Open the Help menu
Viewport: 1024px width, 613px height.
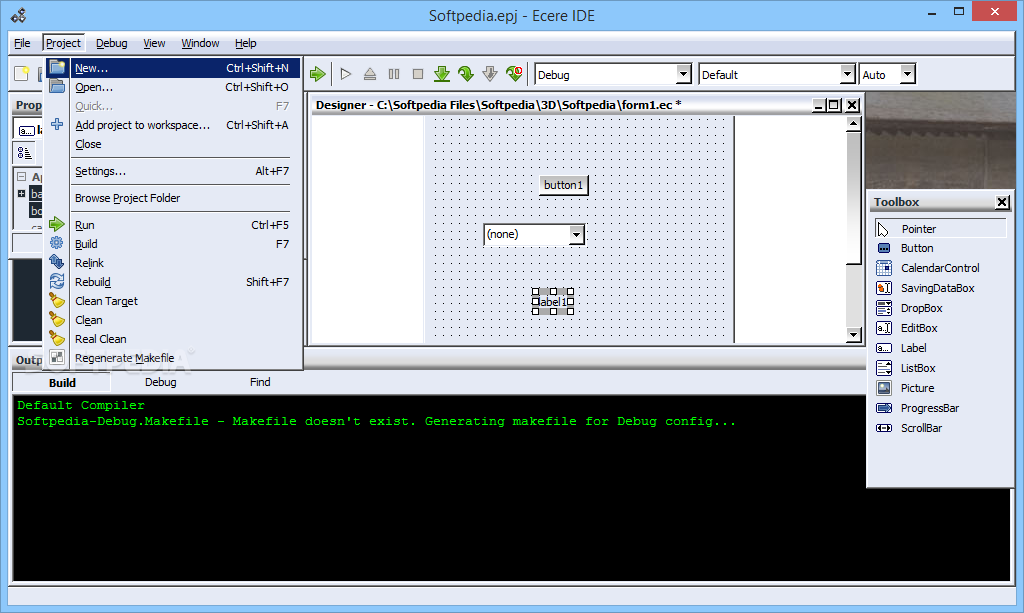pyautogui.click(x=246, y=43)
